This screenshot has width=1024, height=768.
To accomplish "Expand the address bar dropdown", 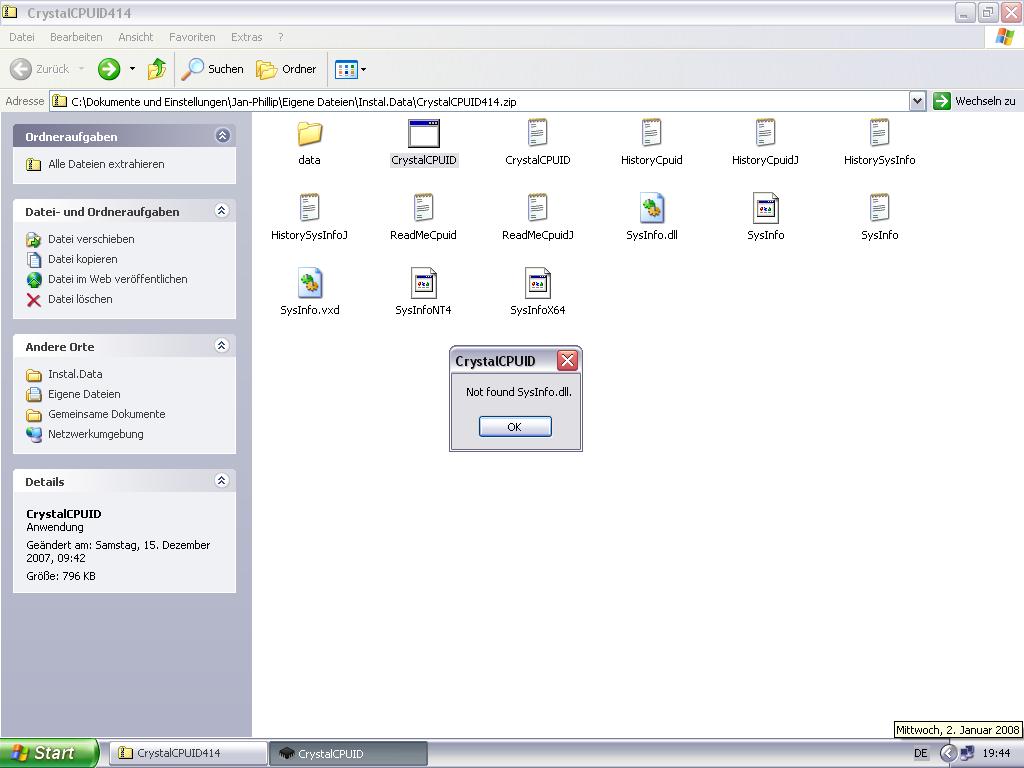I will tap(918, 101).
